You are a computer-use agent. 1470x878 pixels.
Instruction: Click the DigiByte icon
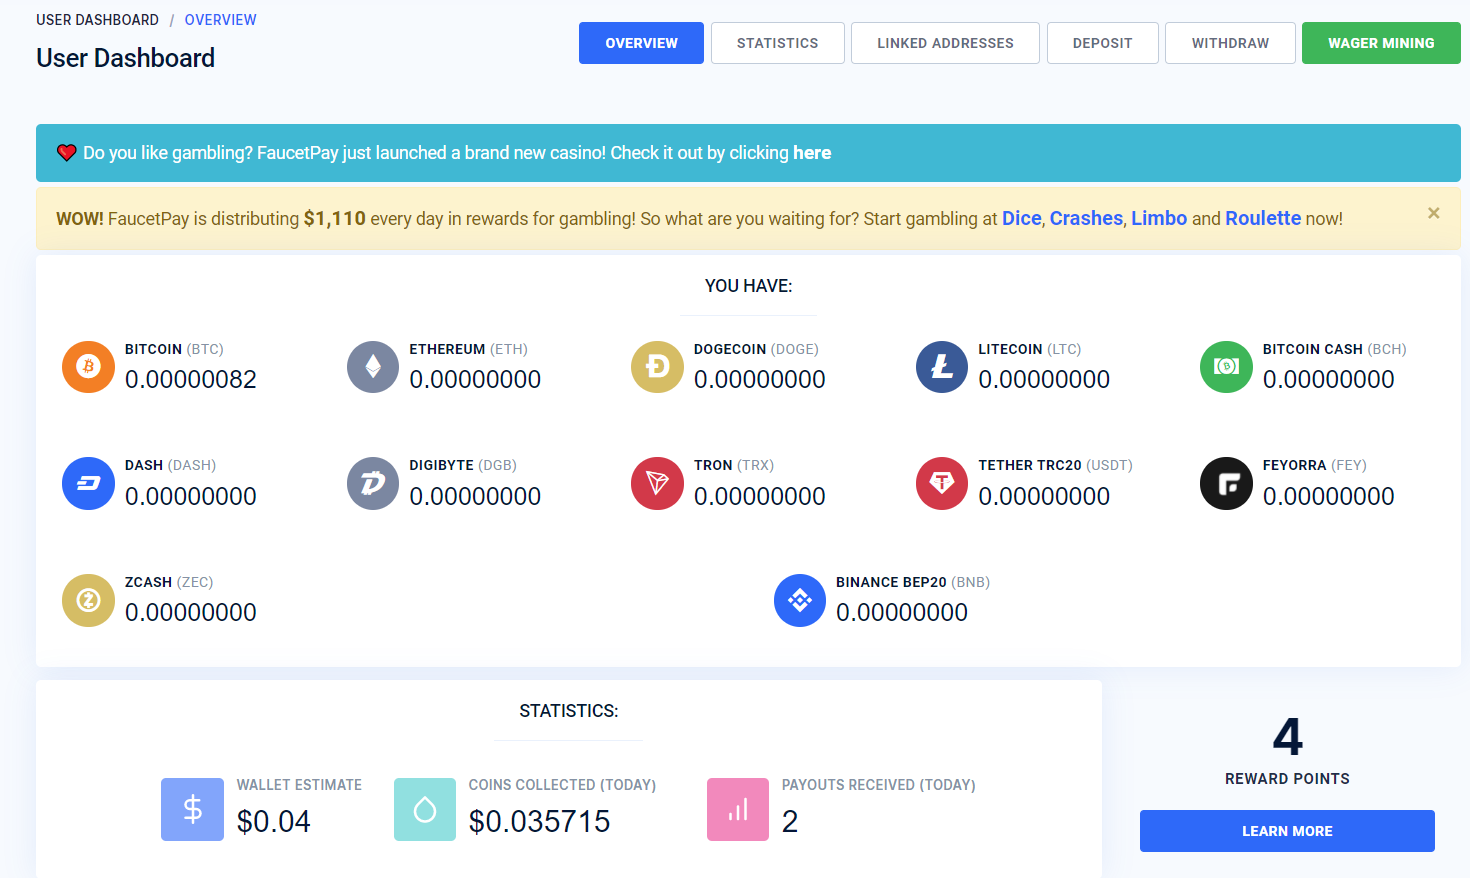click(x=373, y=483)
